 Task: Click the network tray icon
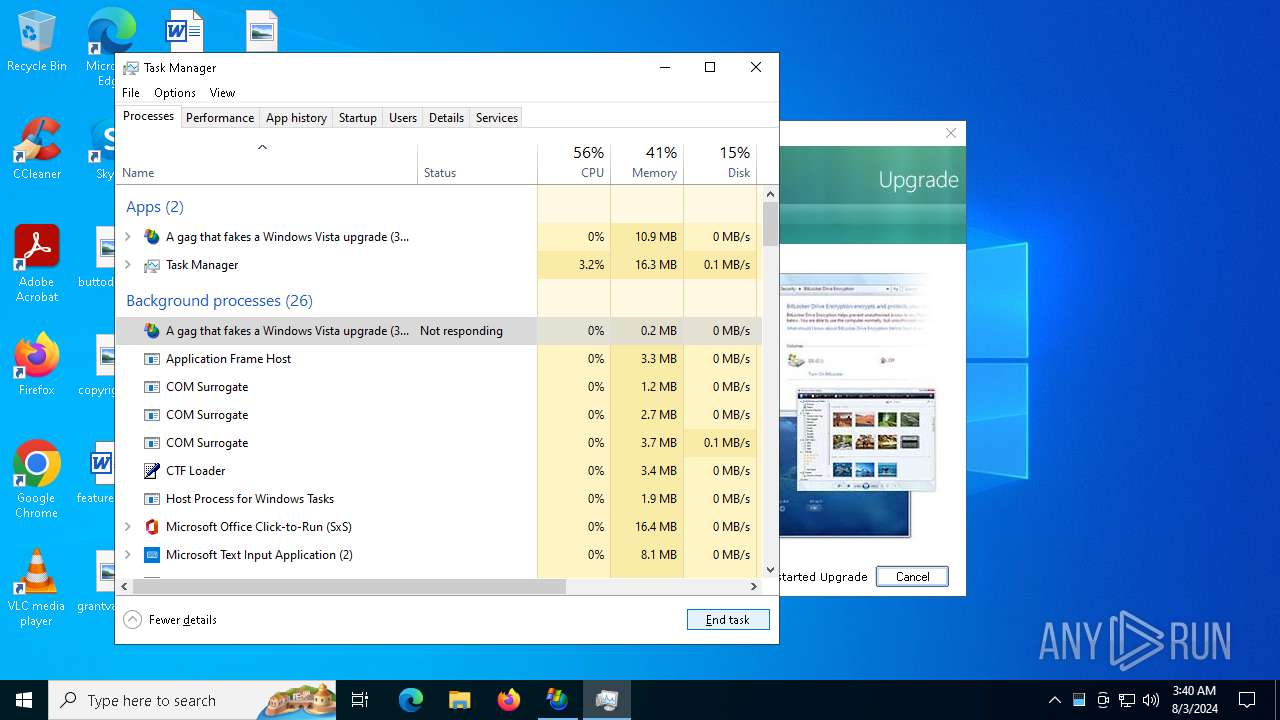(x=1127, y=700)
